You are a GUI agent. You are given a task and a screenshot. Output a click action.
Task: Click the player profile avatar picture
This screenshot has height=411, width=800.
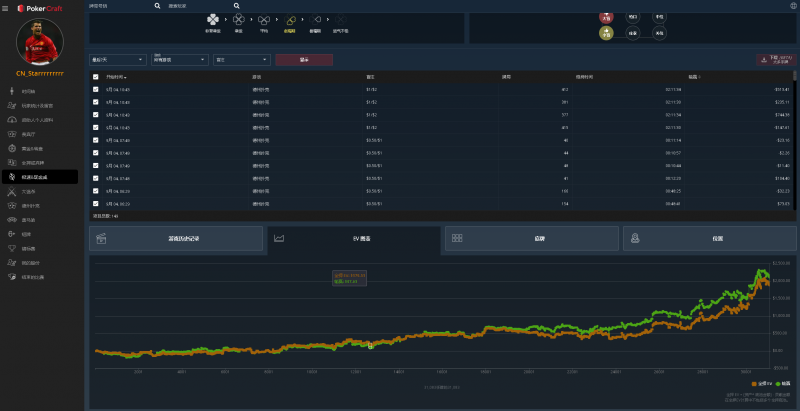pyautogui.click(x=41, y=41)
